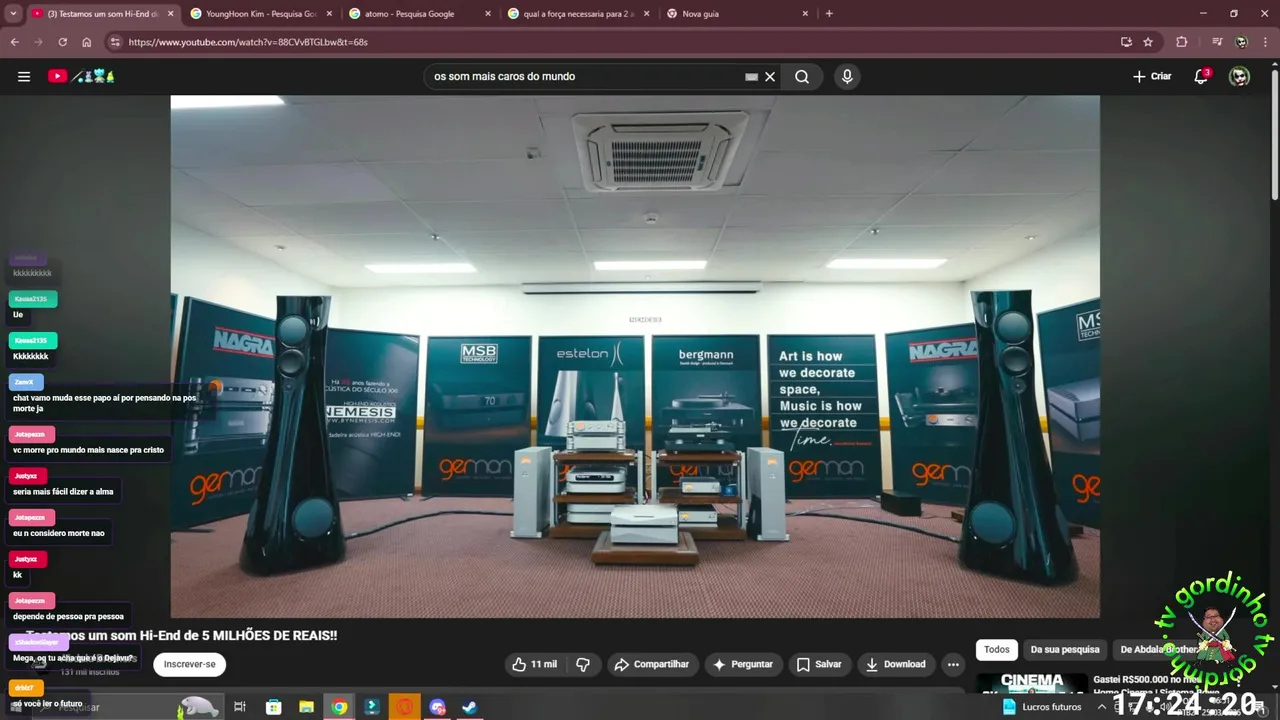Image resolution: width=1280 pixels, height=720 pixels.
Task: Install the app via the address bar icon
Action: (1126, 42)
